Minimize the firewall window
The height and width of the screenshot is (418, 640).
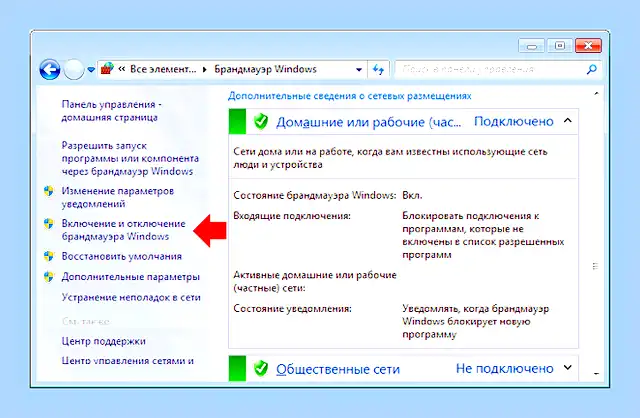(531, 46)
